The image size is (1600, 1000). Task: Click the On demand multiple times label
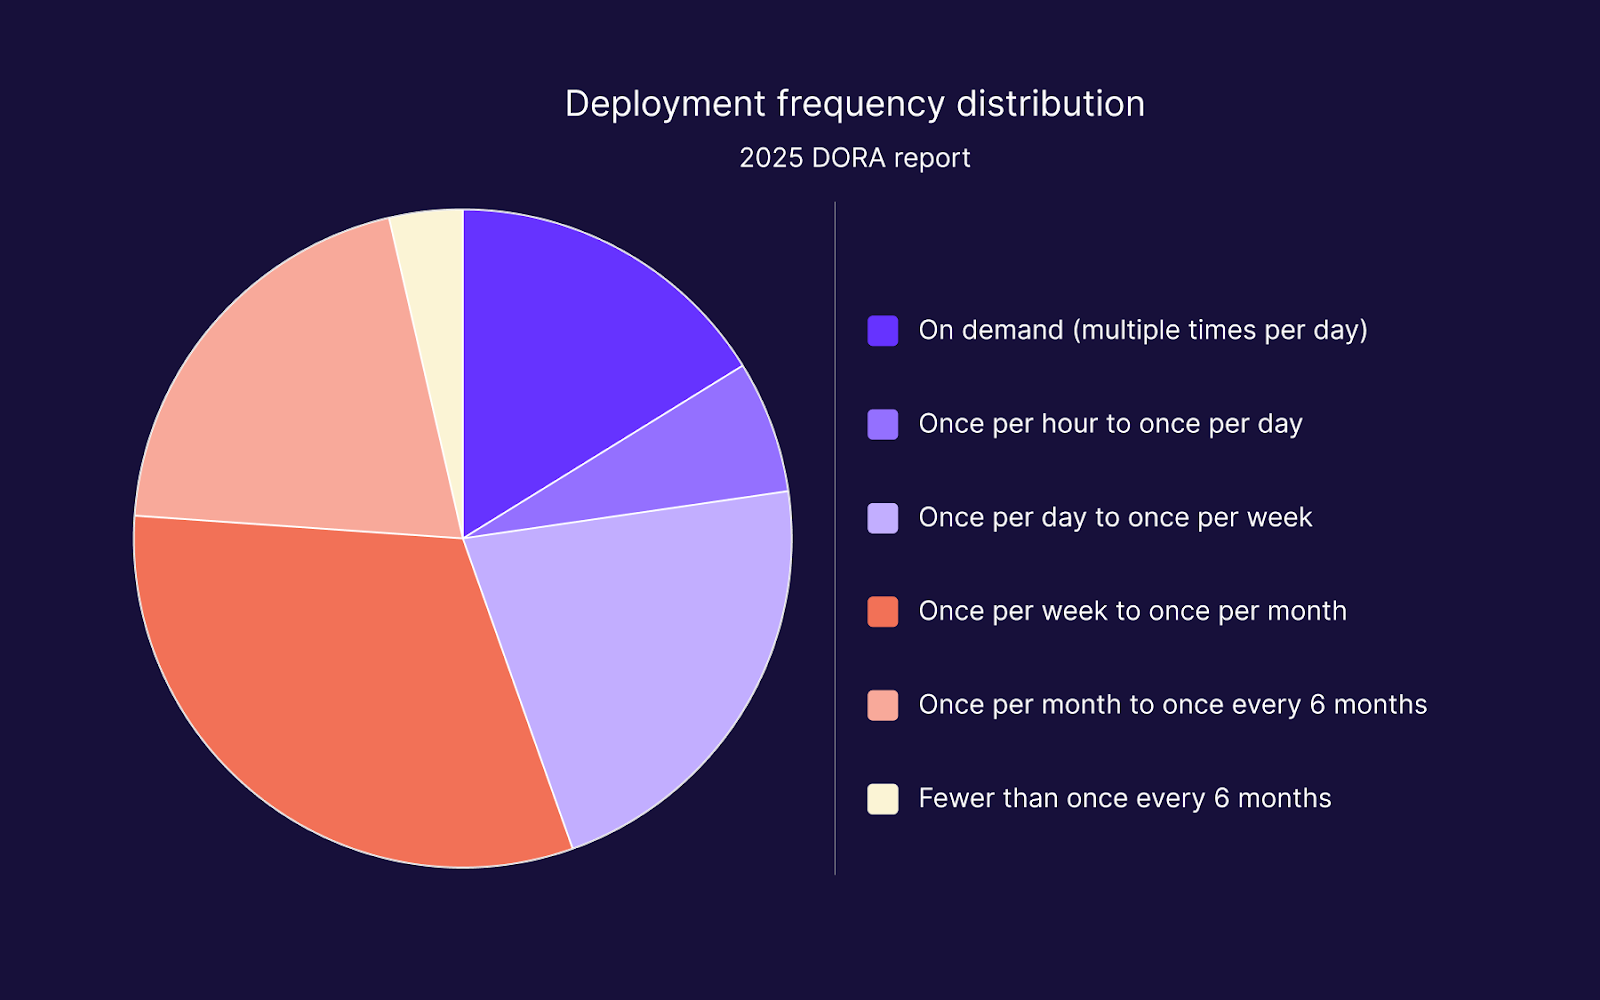pos(1143,330)
